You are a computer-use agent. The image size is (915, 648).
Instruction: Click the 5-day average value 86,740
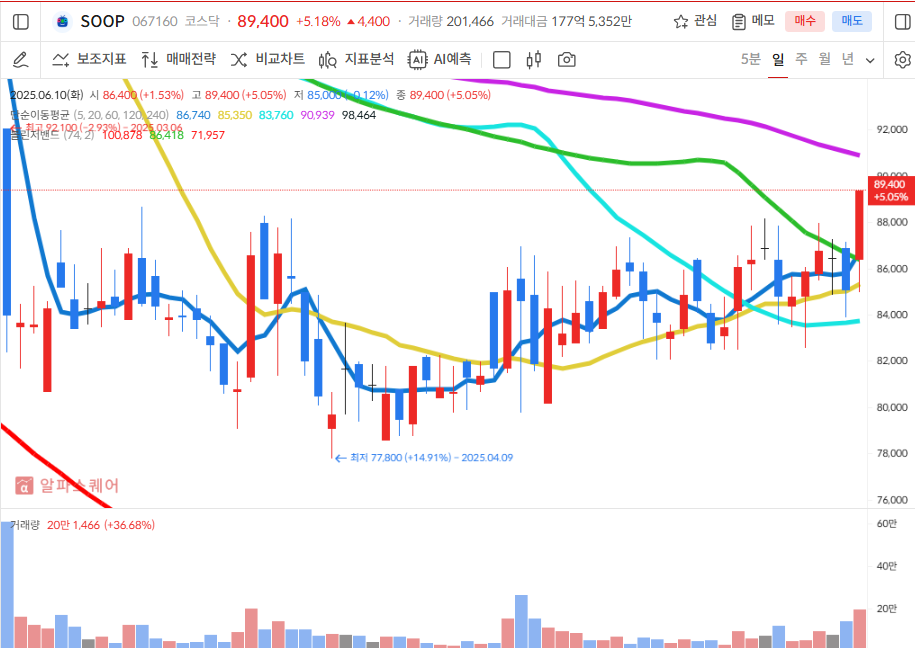(193, 115)
